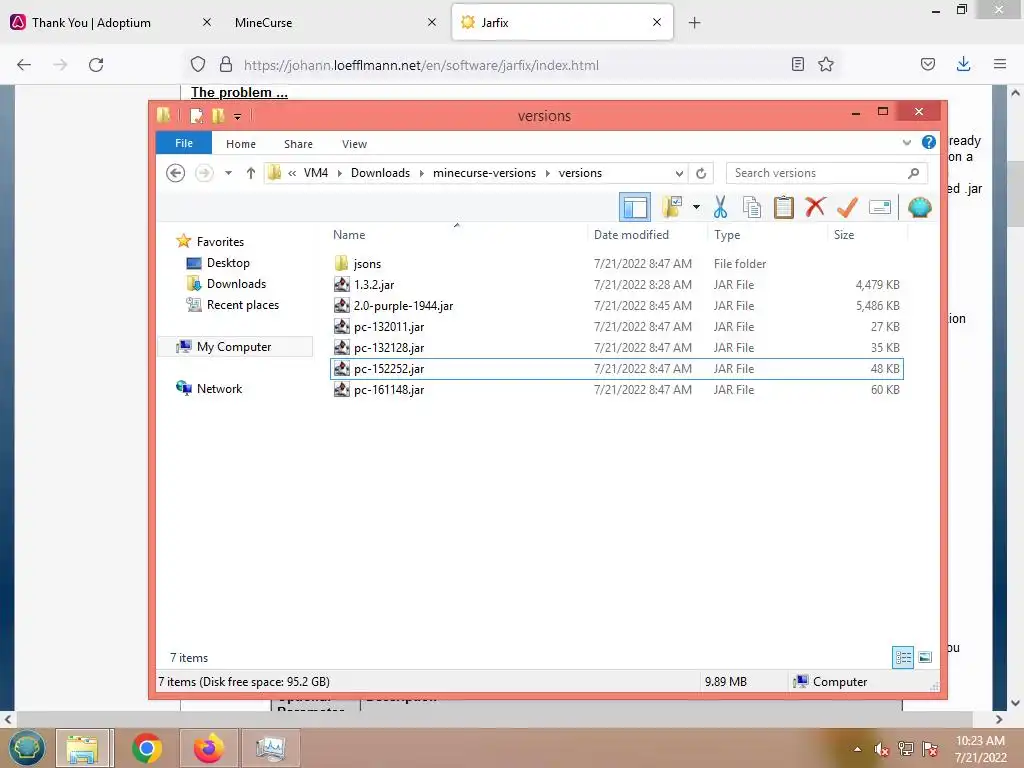Image resolution: width=1024 pixels, height=768 pixels.
Task: Click VM4 in the address breadcrumb
Action: pyautogui.click(x=315, y=173)
